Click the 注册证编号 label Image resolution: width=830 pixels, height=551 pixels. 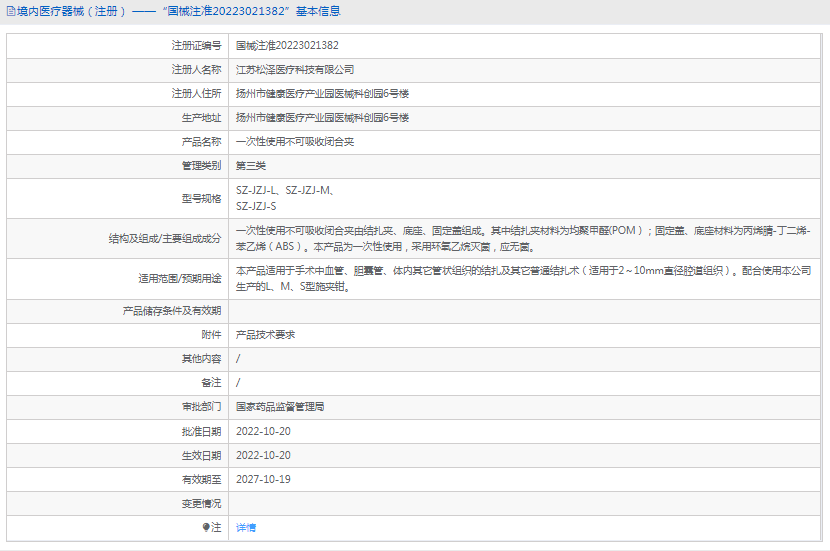(x=196, y=46)
